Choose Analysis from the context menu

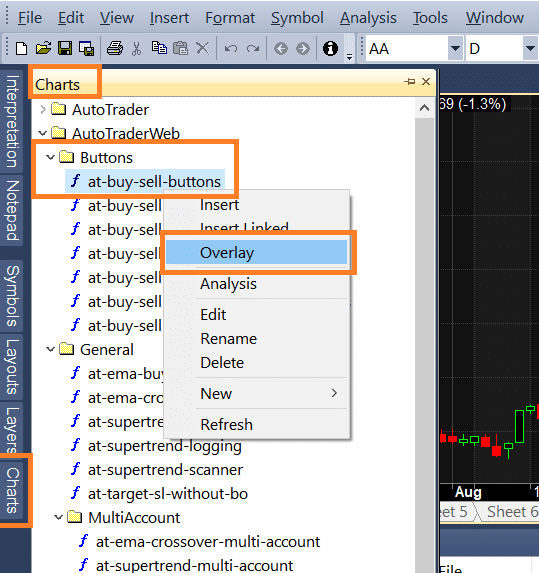pyautogui.click(x=257, y=284)
